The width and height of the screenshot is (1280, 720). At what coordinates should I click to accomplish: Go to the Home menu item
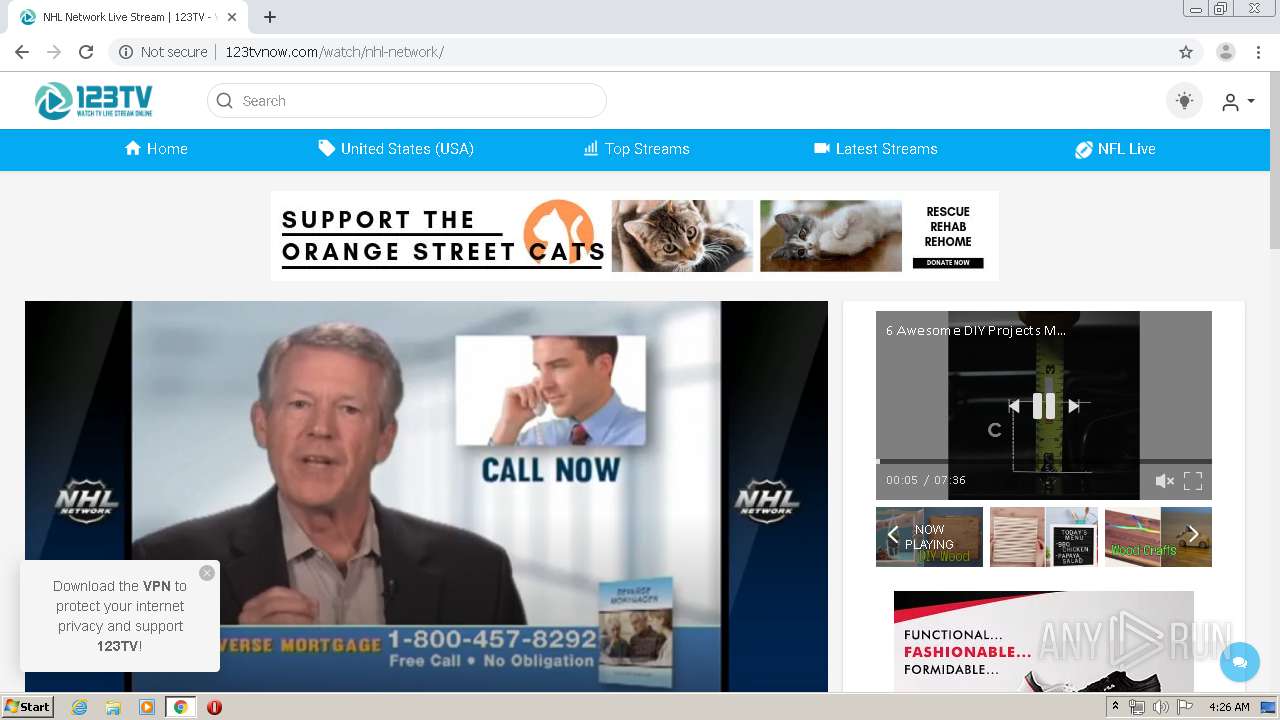click(156, 149)
